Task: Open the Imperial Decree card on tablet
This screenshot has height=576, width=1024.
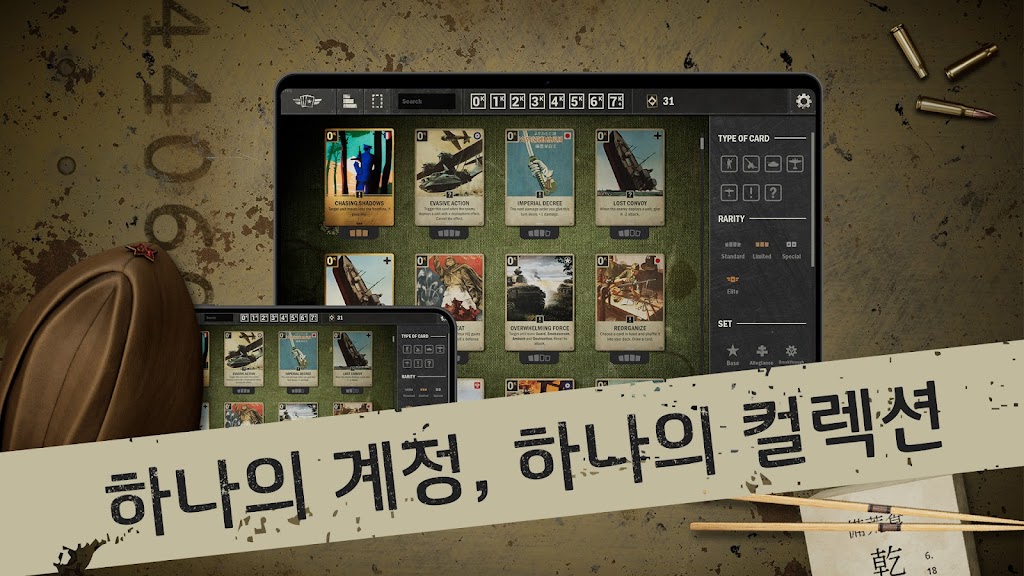Action: pos(539,178)
